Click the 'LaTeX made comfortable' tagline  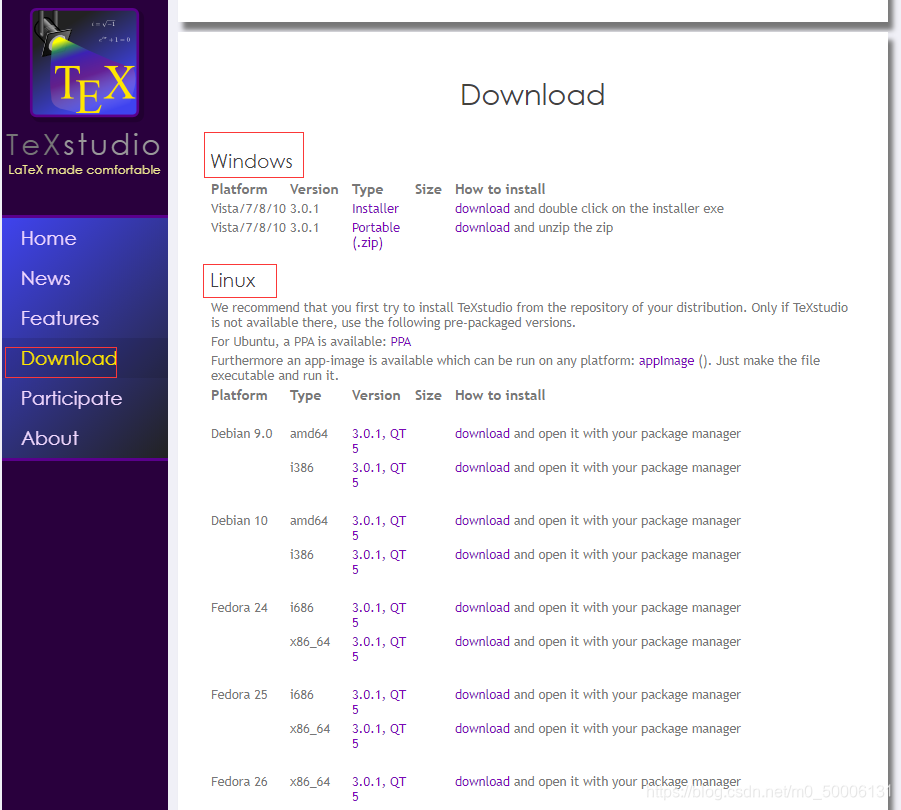84,170
